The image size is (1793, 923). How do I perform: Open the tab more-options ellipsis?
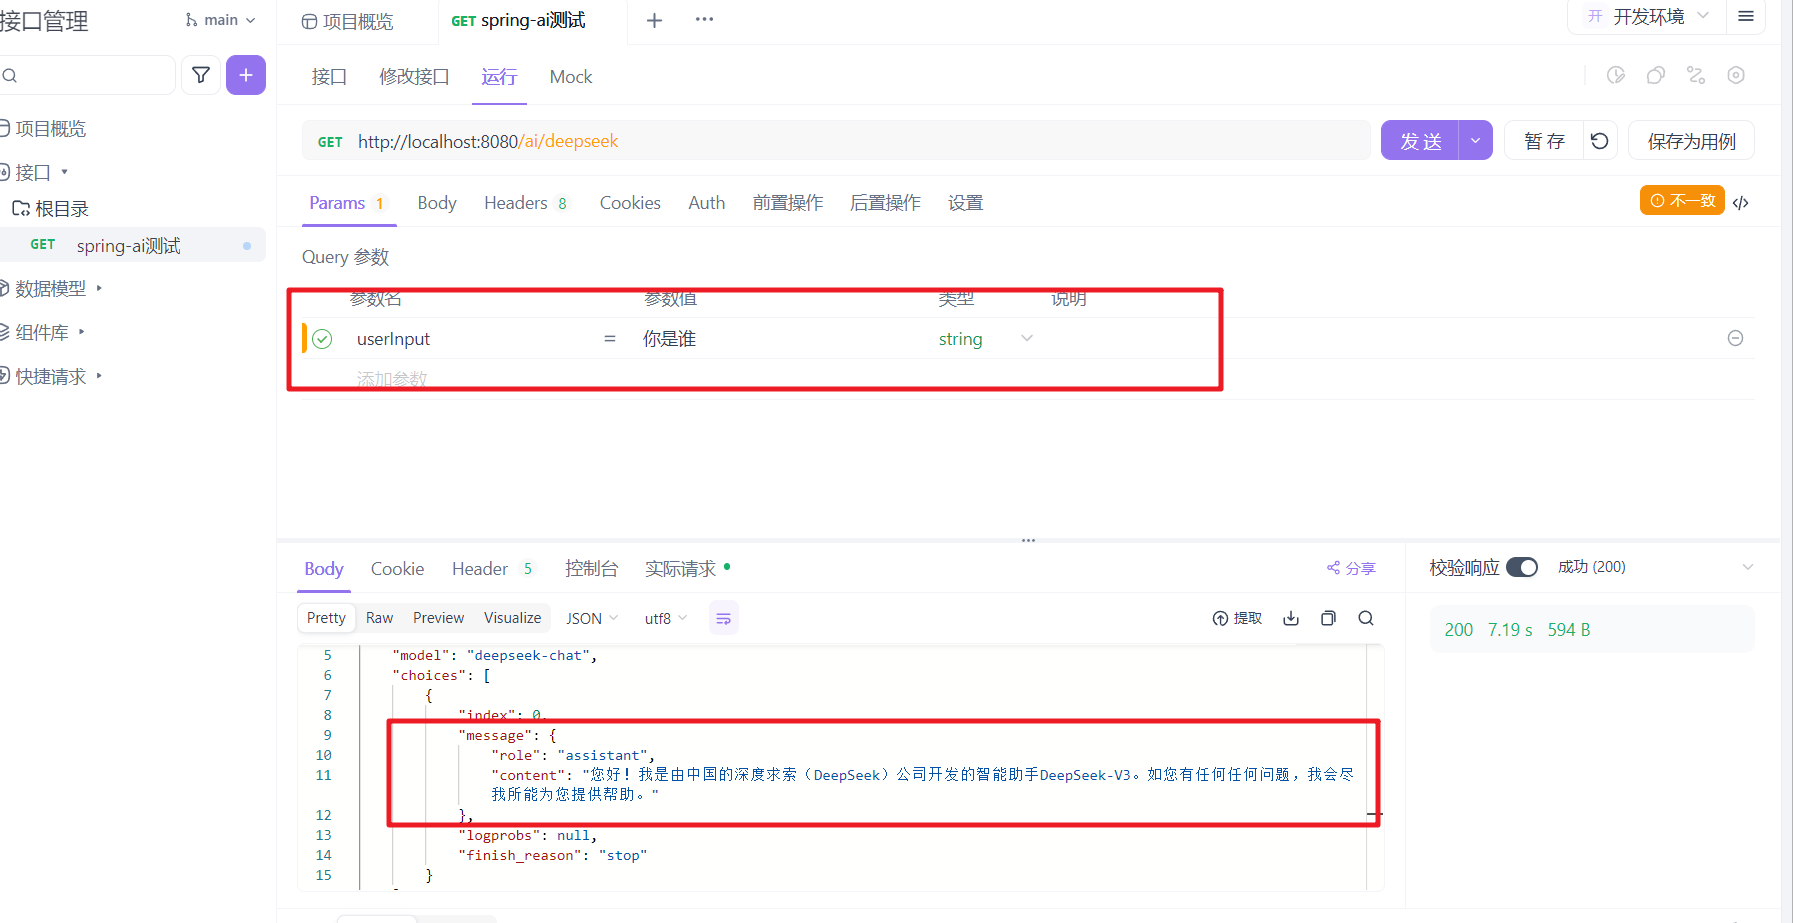[x=704, y=20]
